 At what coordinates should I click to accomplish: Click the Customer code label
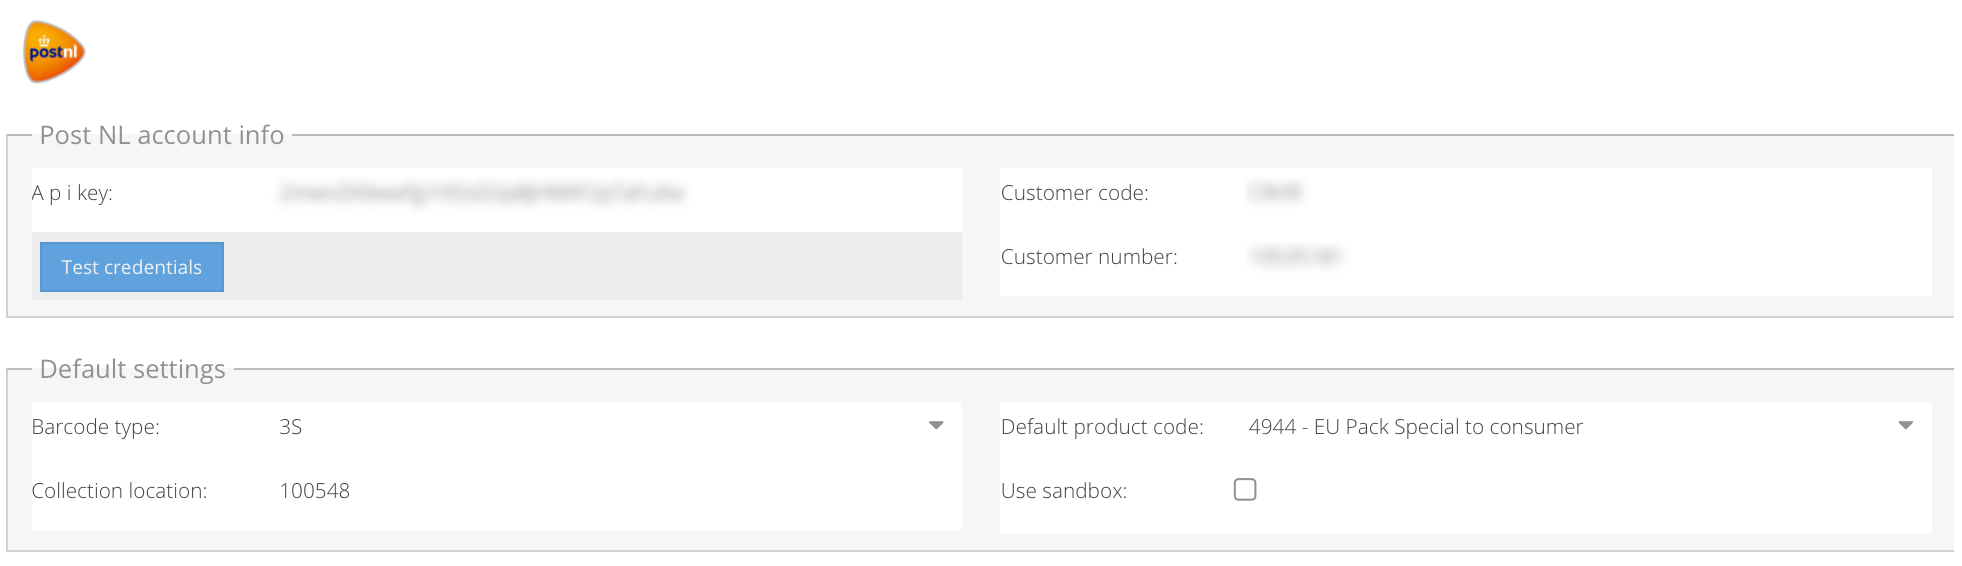1075,193
